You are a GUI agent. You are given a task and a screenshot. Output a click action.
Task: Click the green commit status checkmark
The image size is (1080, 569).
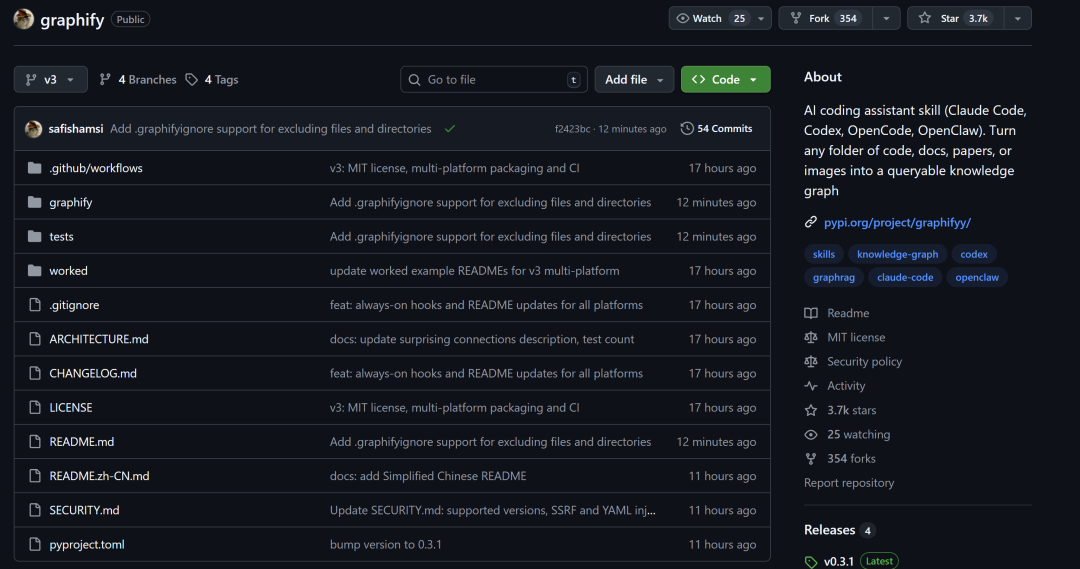click(x=450, y=129)
